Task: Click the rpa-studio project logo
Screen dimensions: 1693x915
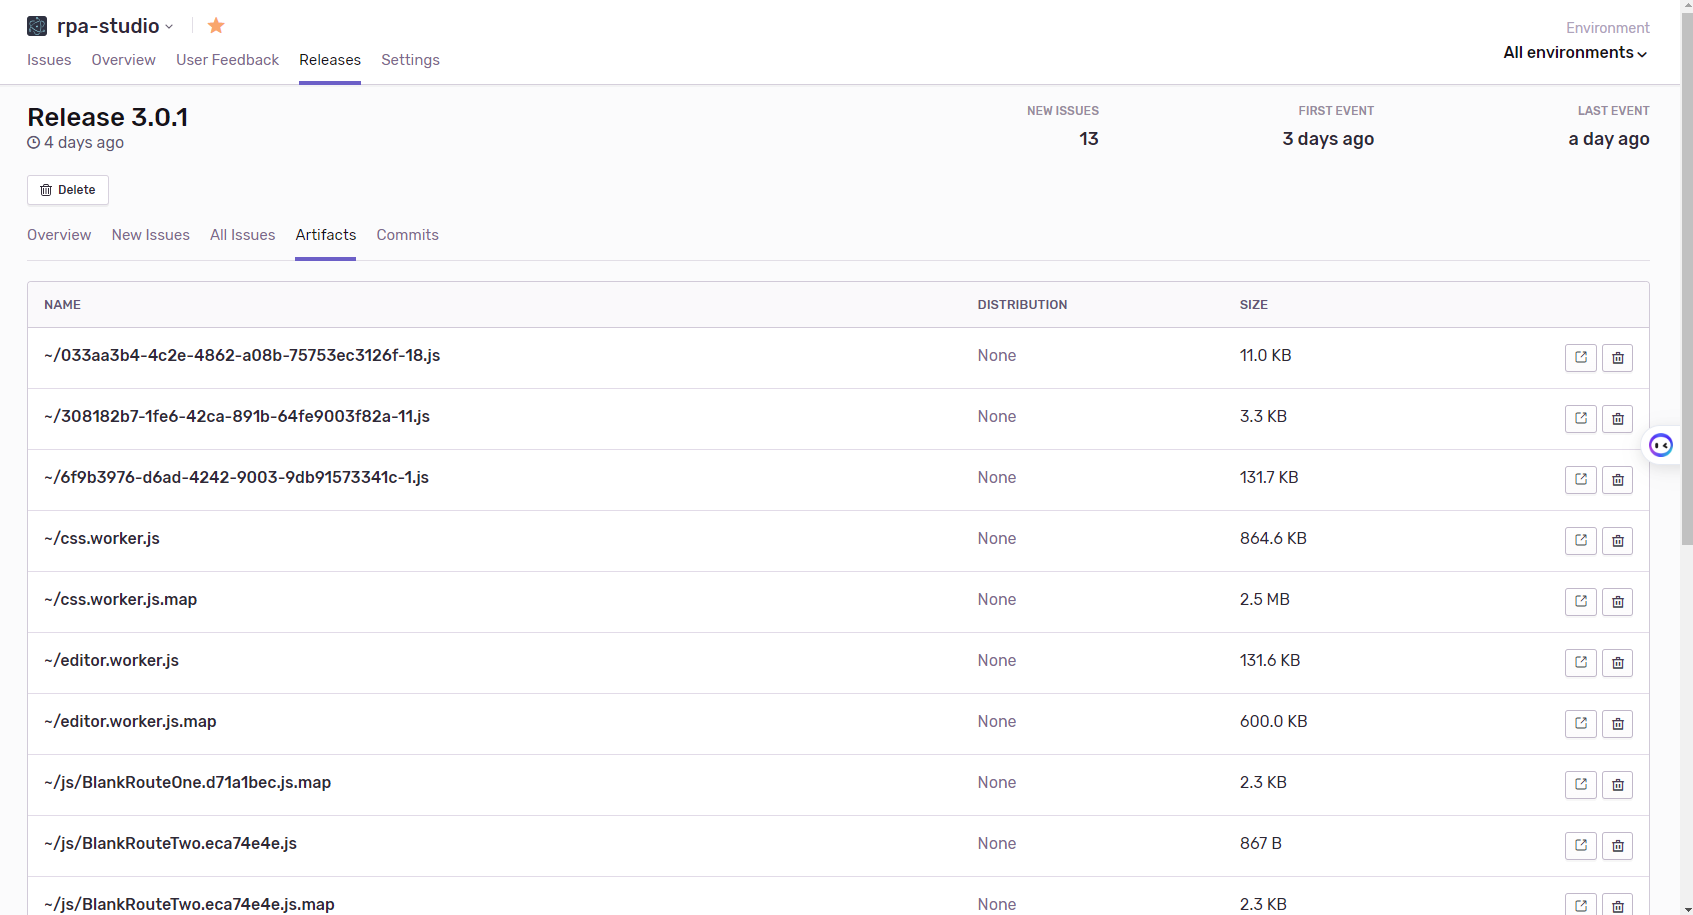Action: point(37,26)
